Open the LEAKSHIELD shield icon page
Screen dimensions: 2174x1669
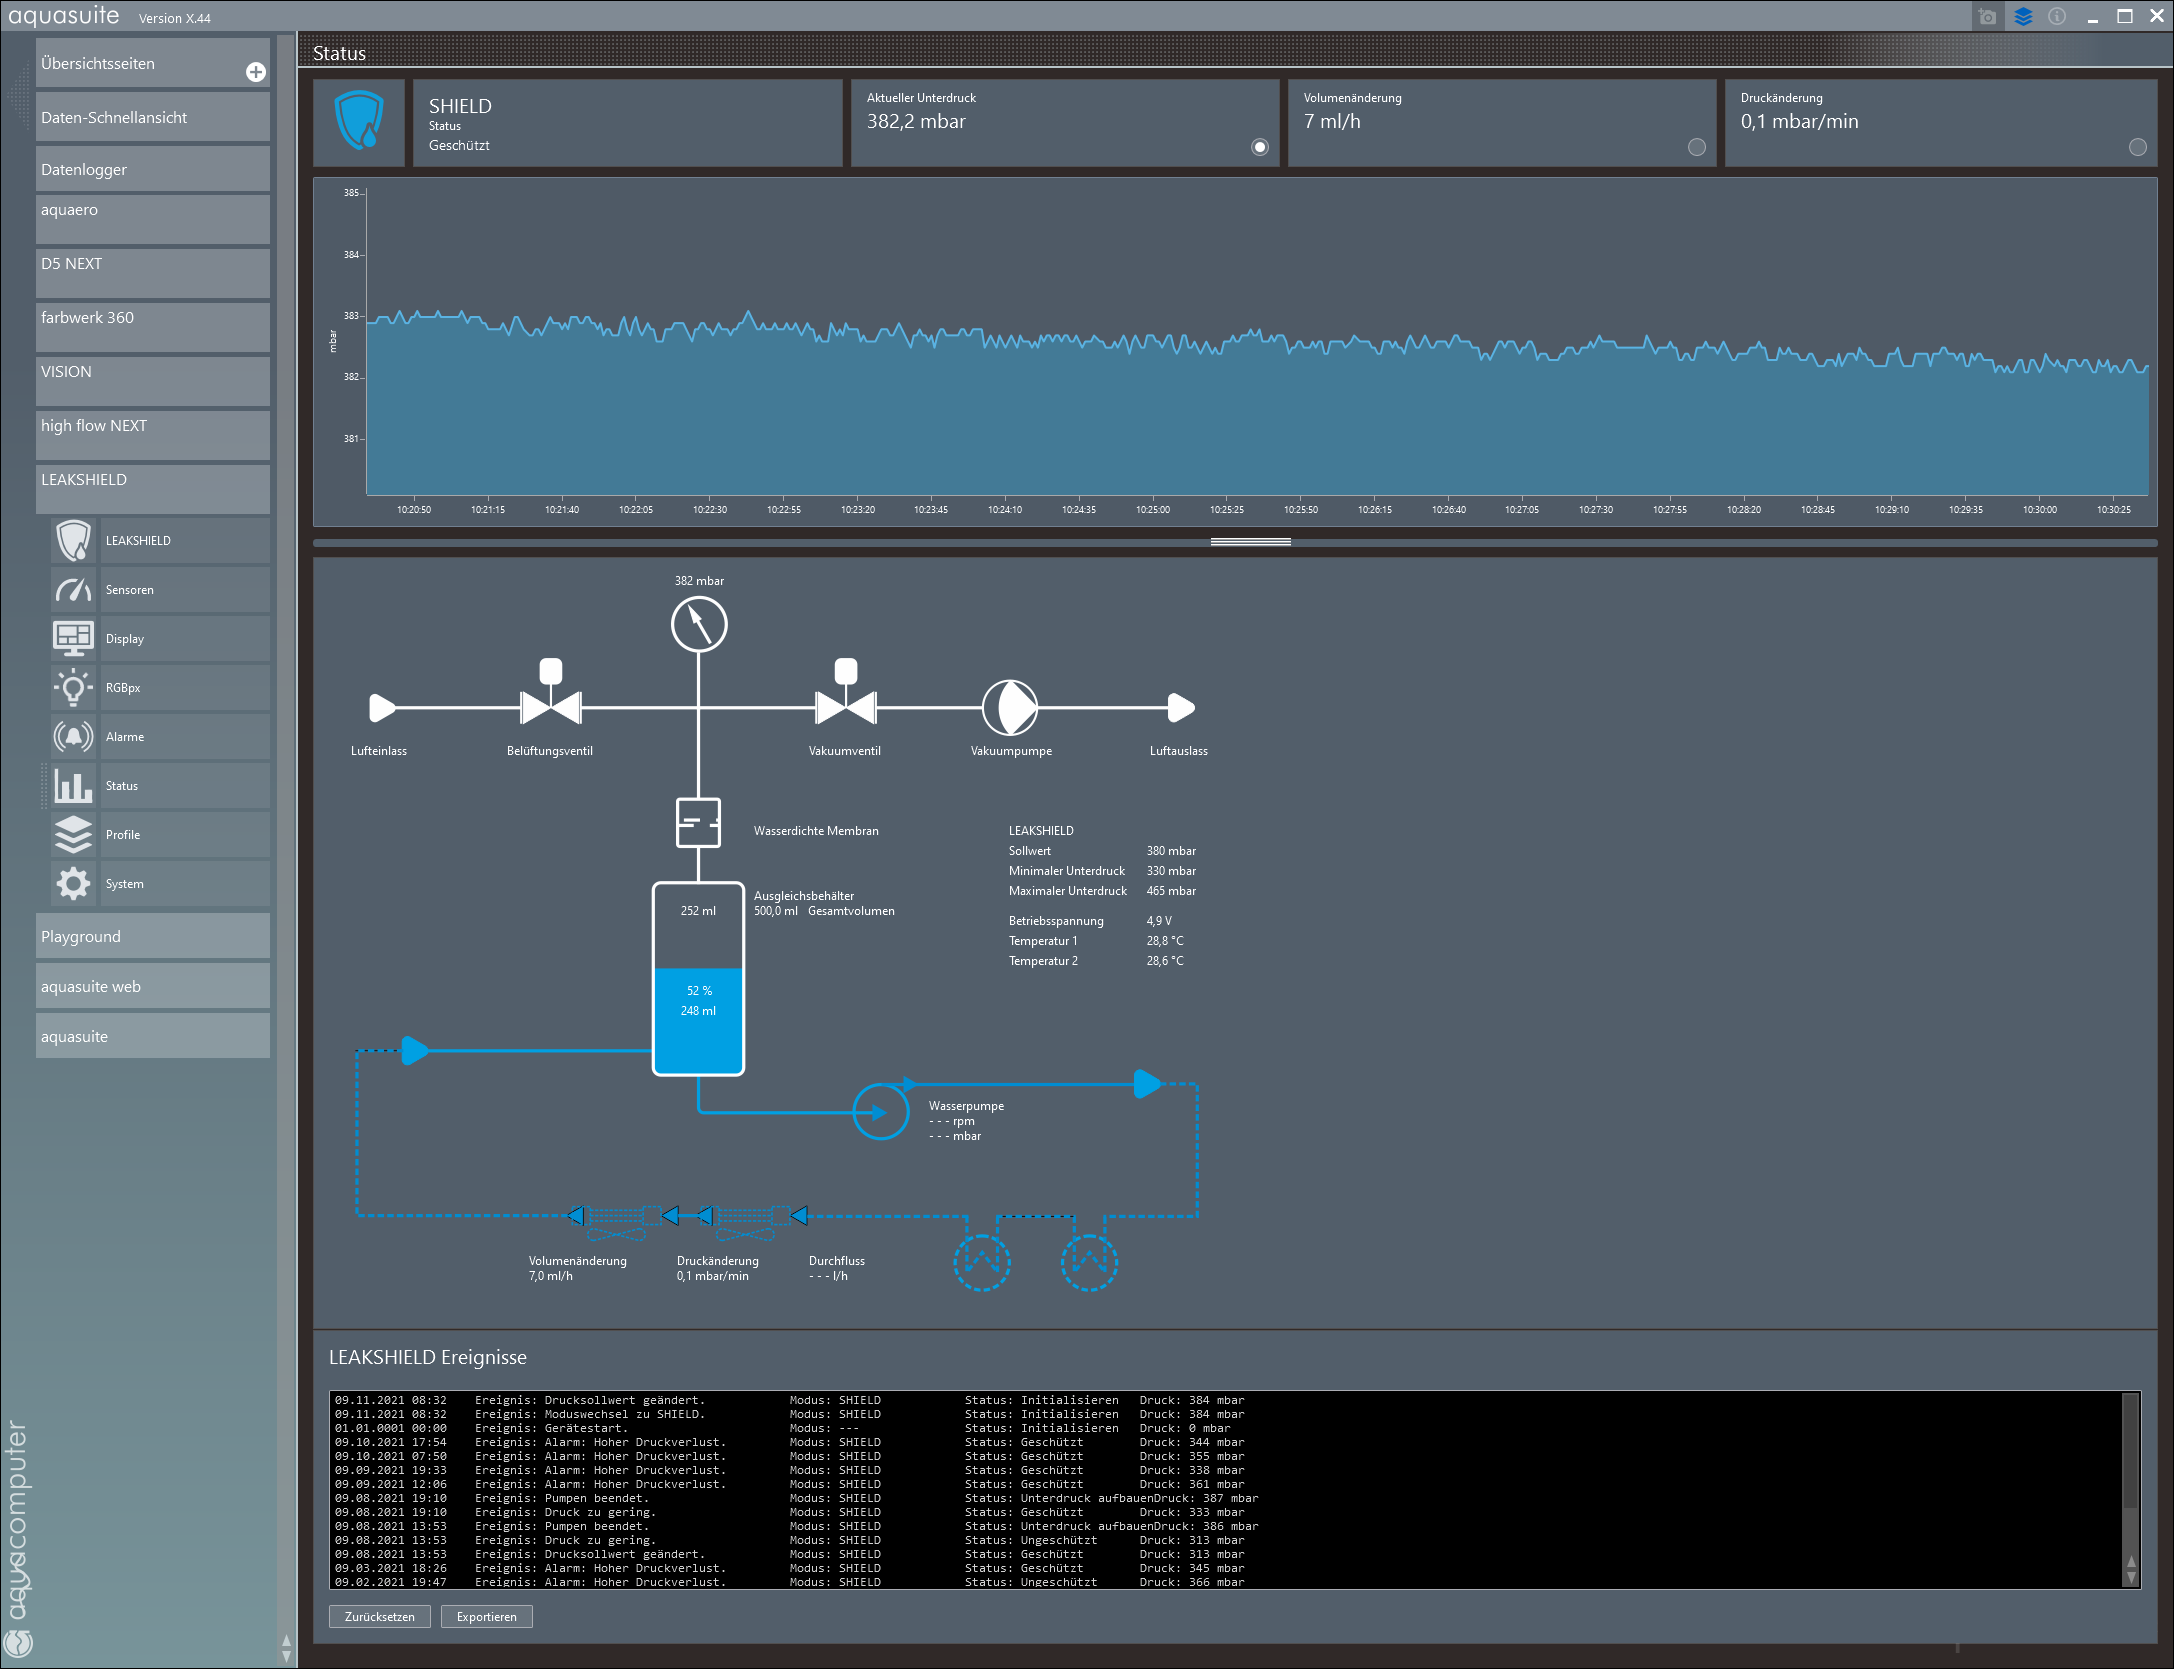click(x=73, y=541)
